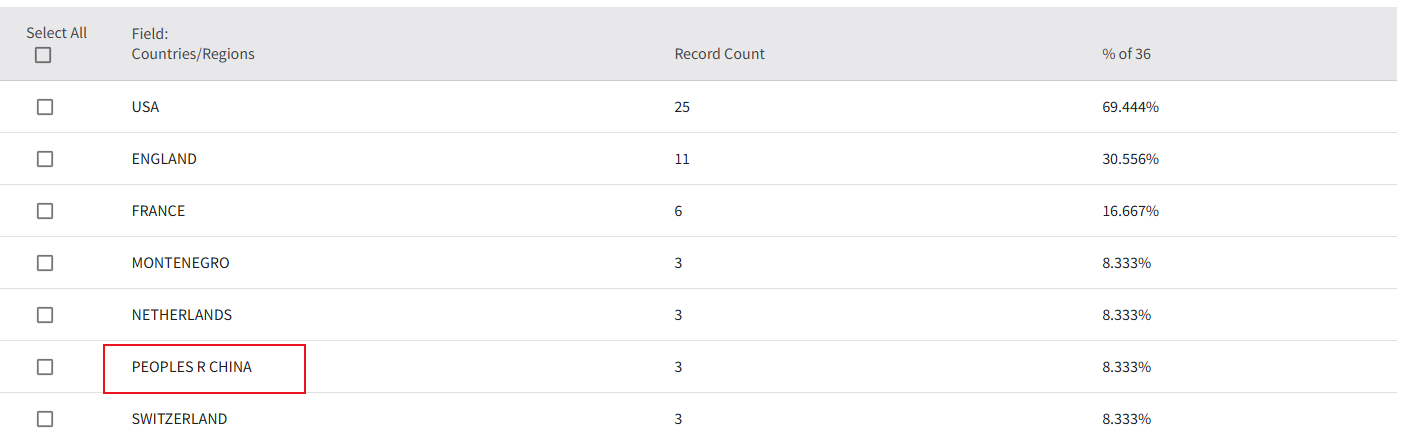Click the highlighted PEOPLES R CHINA text
This screenshot has width=1410, height=441.
[192, 367]
